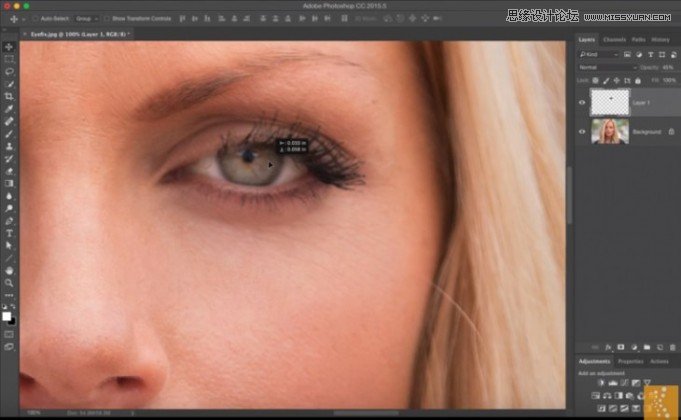Screen dimensions: 681x420
Task: Select the History Brush tool
Action: [9, 159]
